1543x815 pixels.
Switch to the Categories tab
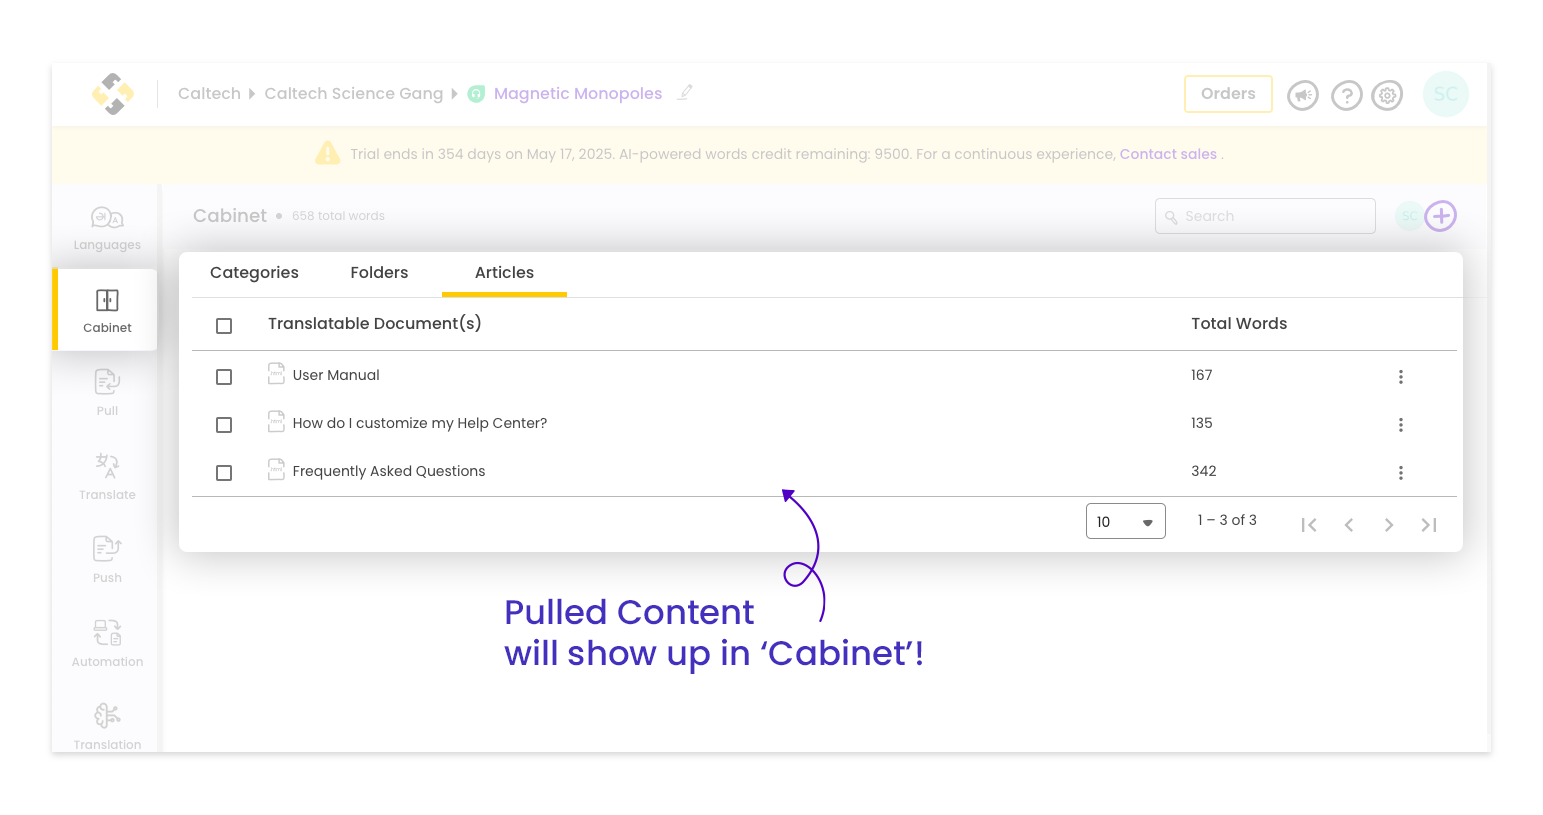coord(254,273)
